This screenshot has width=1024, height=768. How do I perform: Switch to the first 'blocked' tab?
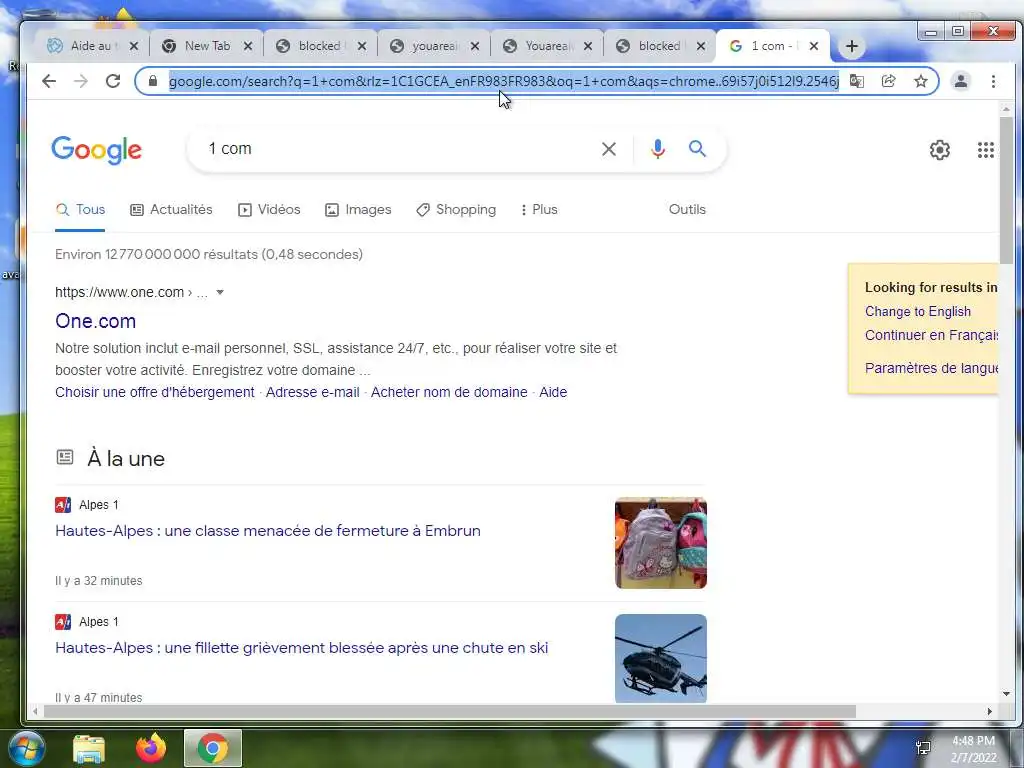point(319,46)
